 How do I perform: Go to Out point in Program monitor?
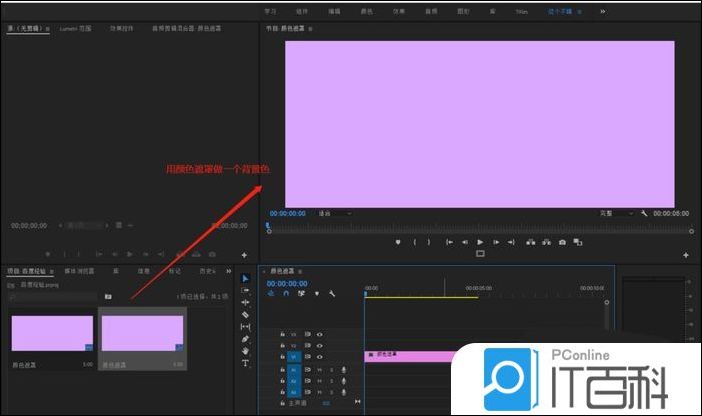[511, 242]
